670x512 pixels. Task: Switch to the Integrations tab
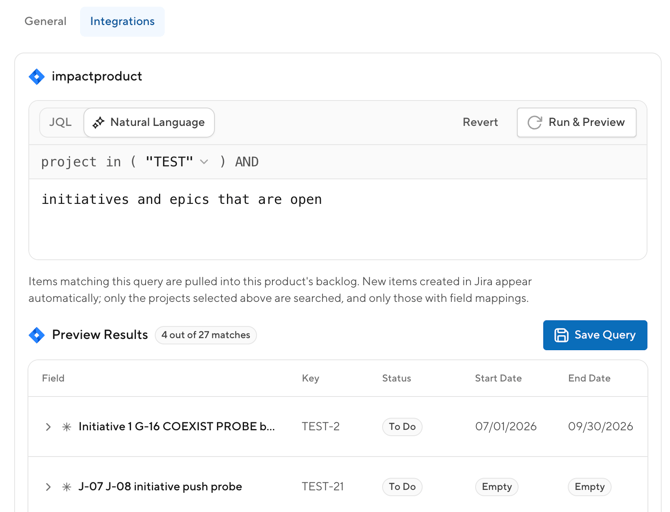[x=122, y=21]
